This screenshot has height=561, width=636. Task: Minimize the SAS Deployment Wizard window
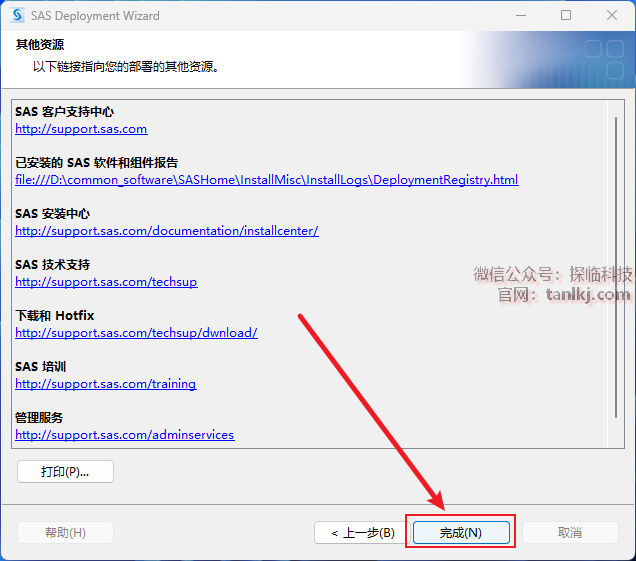coord(521,15)
